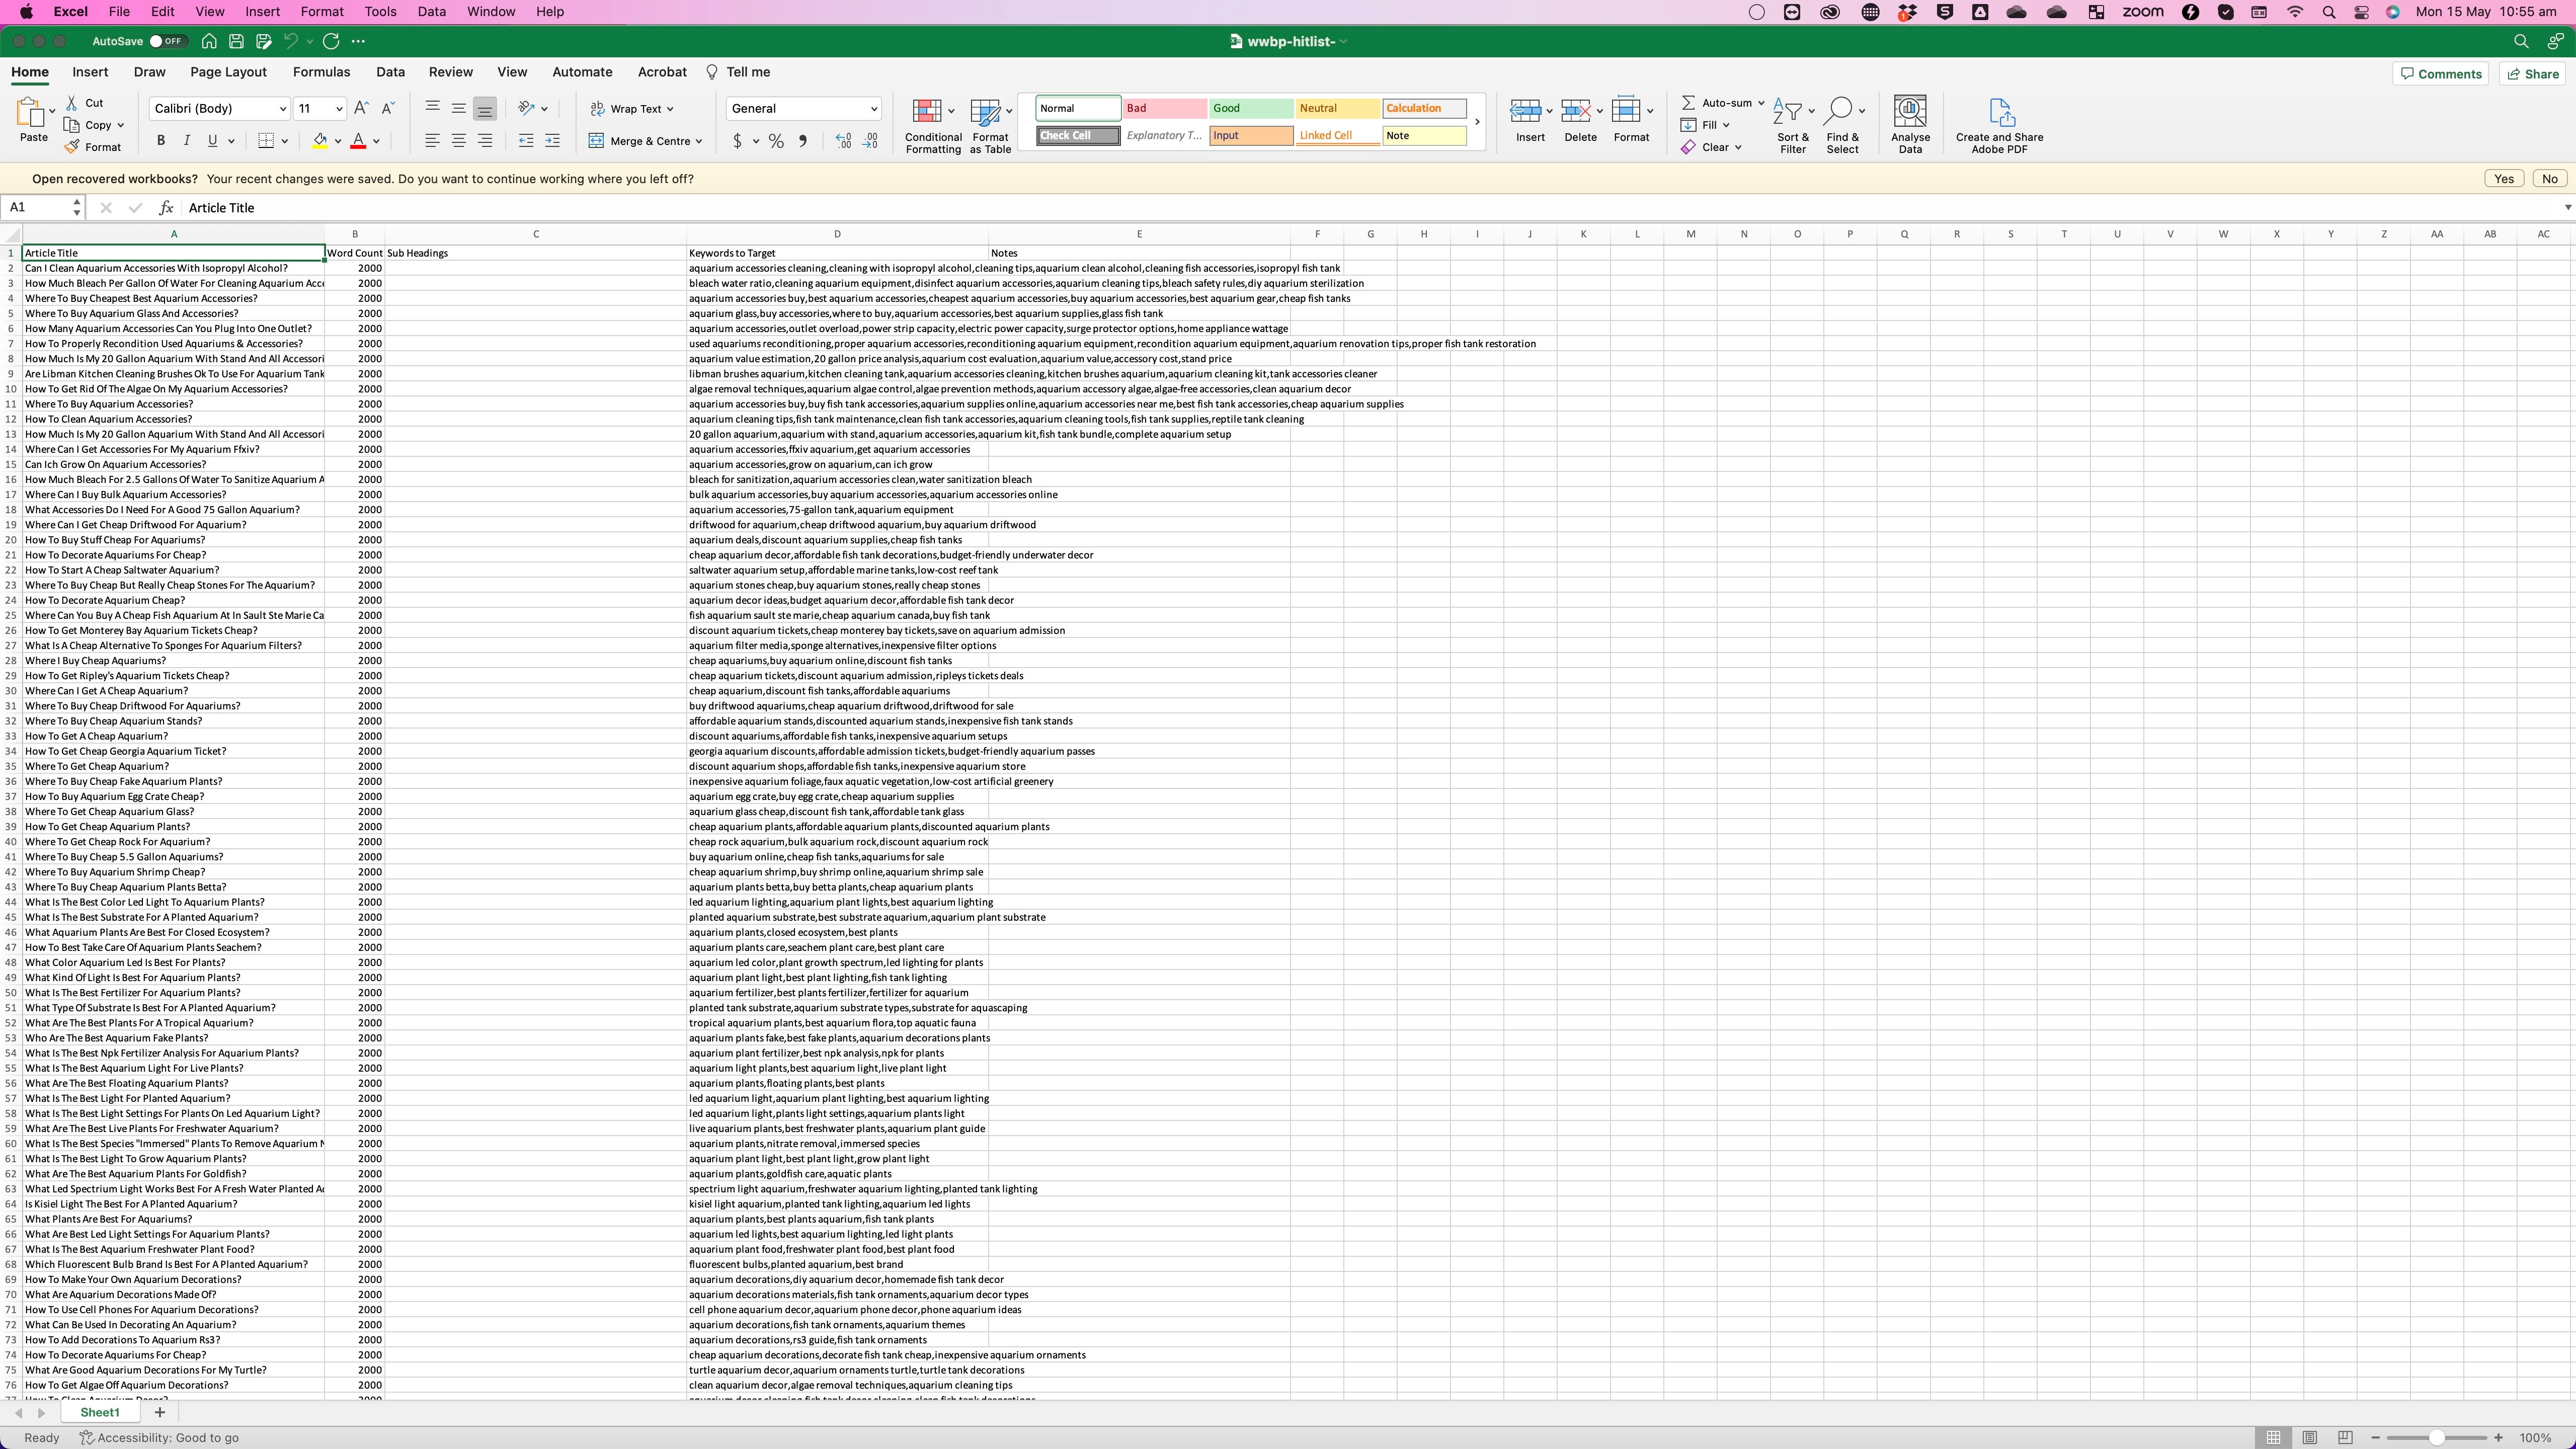Switch to Page Break Preview in status bar
The image size is (2576, 1449).
[2345, 1437]
